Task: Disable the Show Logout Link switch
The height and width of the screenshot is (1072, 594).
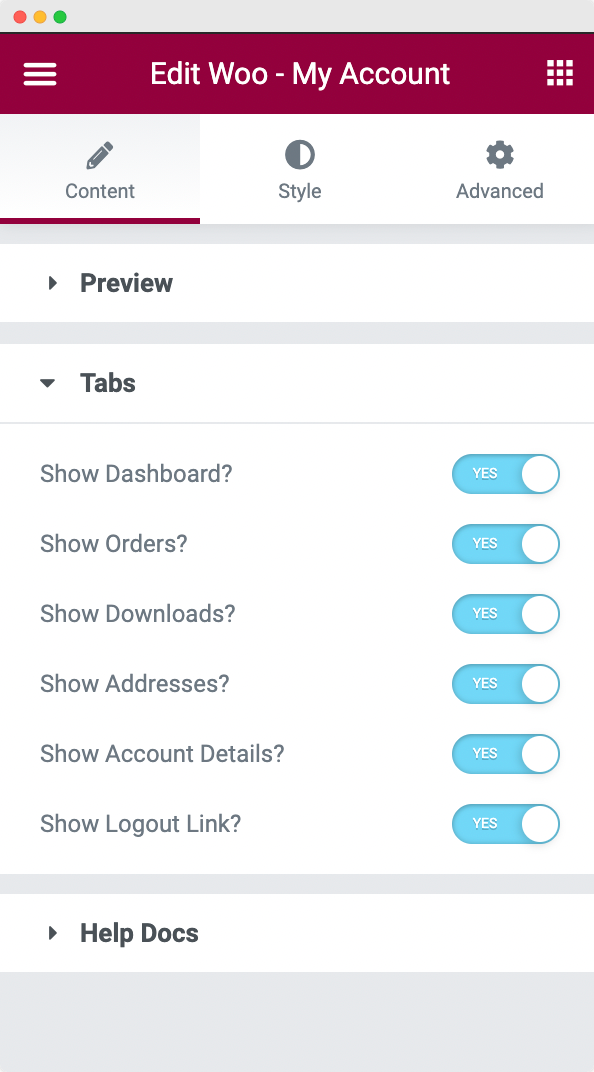Action: tap(505, 824)
